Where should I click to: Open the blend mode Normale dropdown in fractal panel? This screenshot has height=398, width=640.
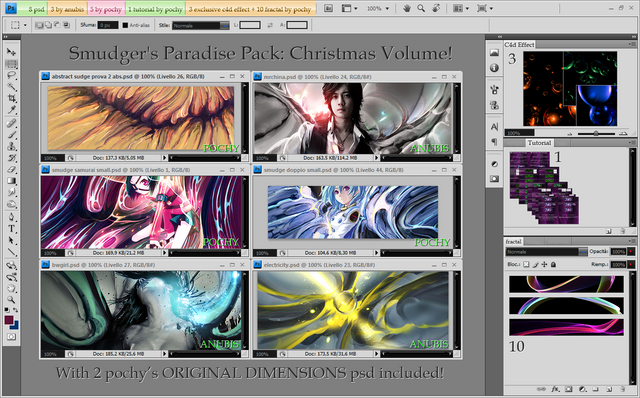[x=547, y=252]
